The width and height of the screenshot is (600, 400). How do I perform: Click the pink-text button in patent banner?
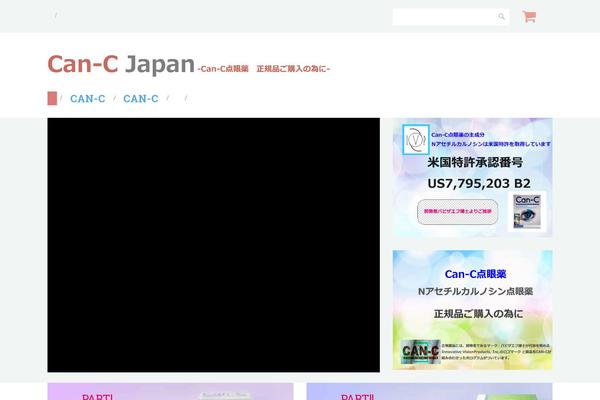[x=458, y=212]
